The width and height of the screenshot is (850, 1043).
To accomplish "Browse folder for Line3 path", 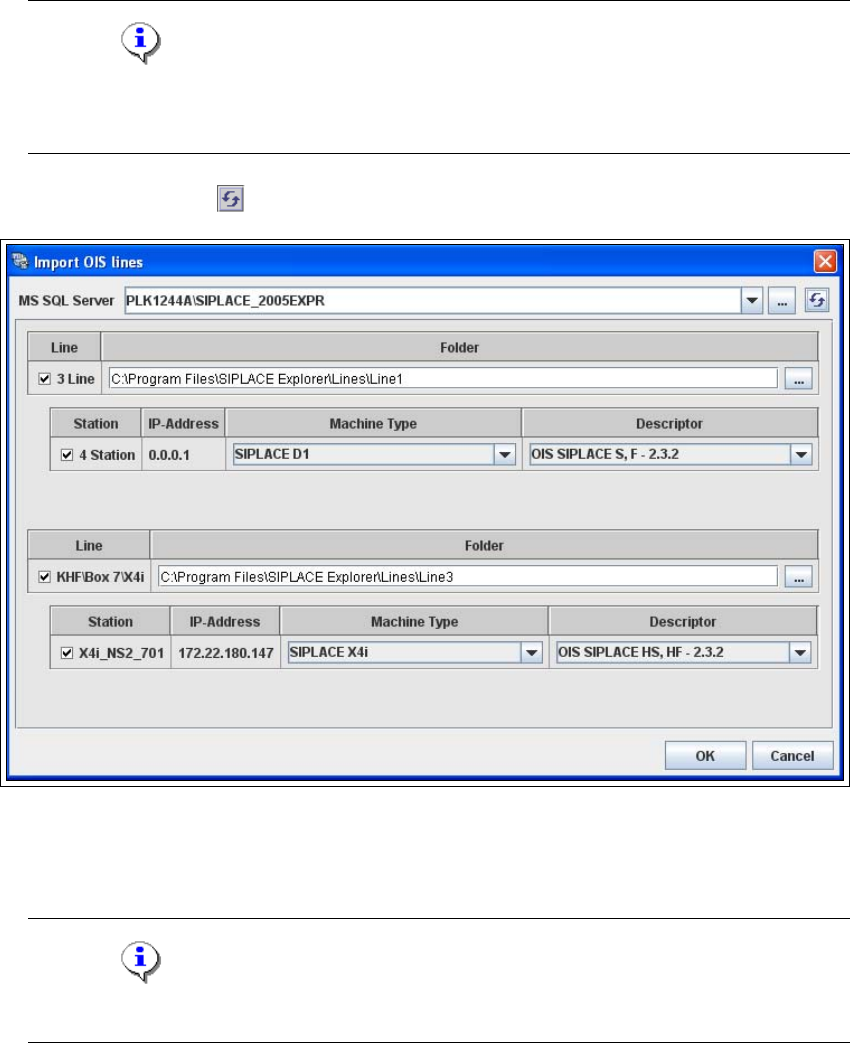I will [798, 577].
